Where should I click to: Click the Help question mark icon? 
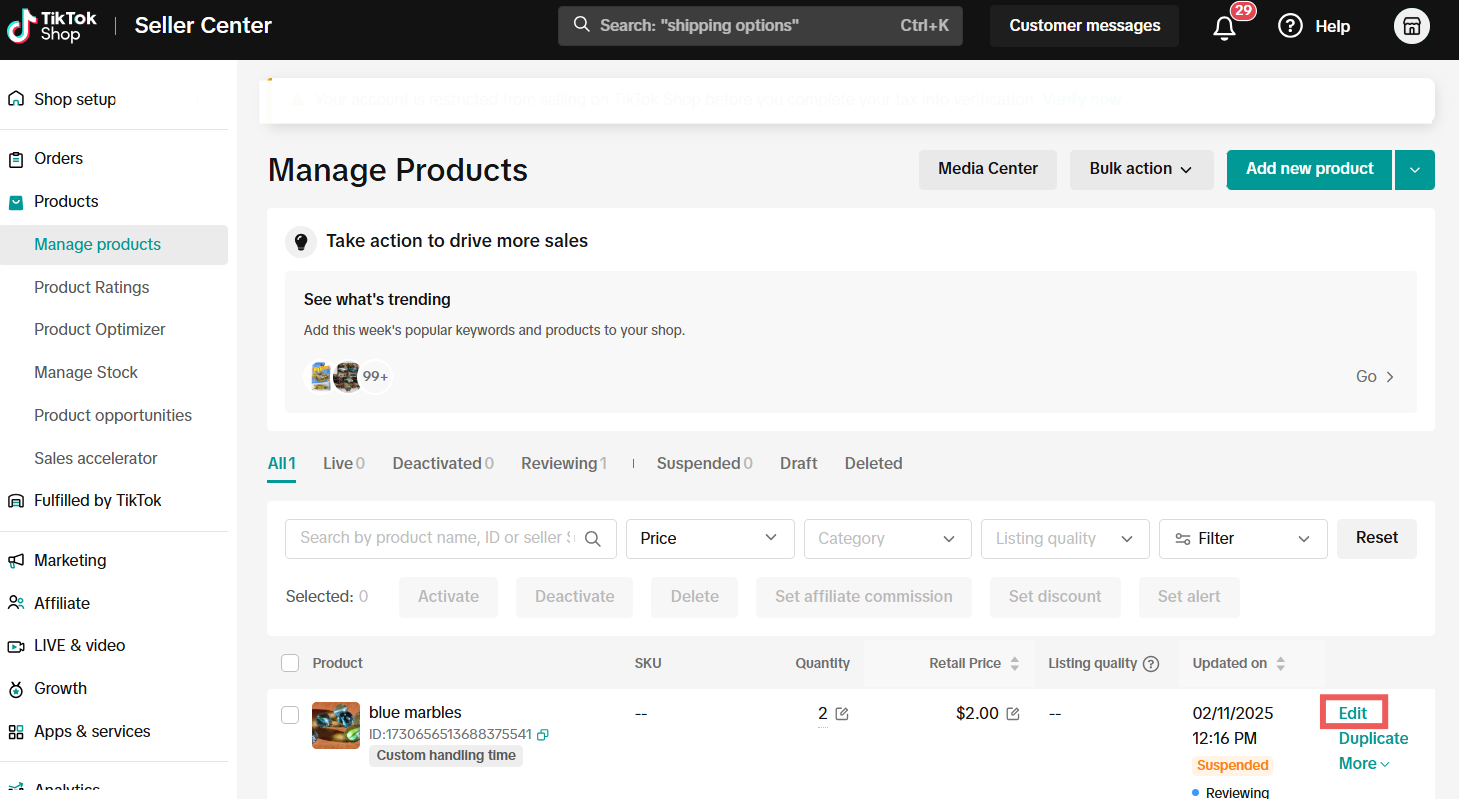pos(1290,26)
